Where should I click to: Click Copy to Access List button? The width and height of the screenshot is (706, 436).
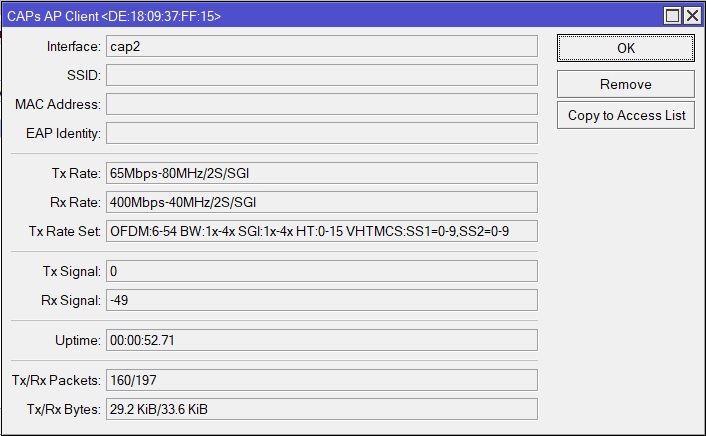[x=625, y=115]
